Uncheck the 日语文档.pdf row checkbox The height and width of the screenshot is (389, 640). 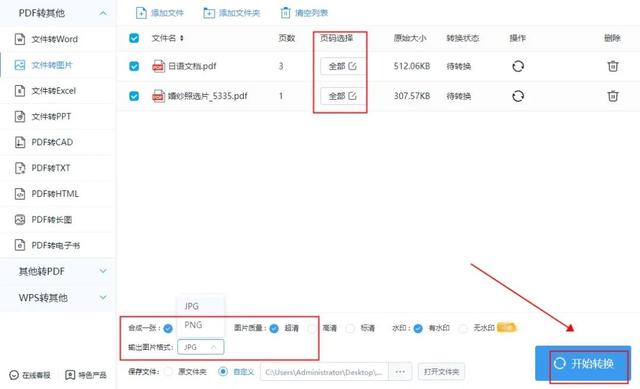click(134, 66)
